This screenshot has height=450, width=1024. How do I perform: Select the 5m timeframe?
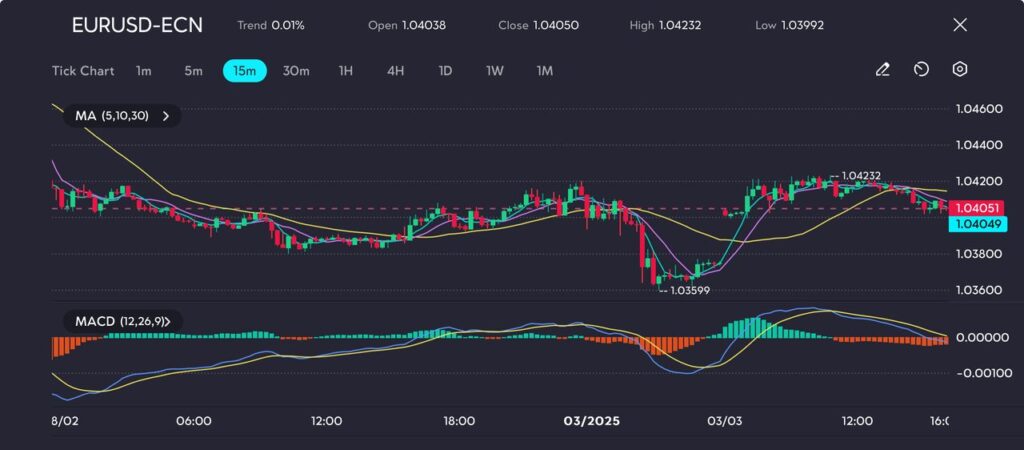point(193,71)
